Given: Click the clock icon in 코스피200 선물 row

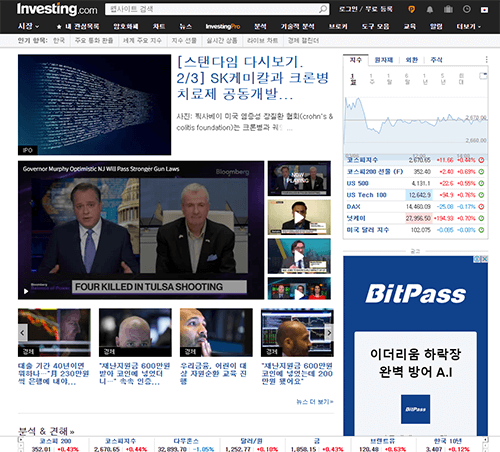Looking at the screenshot, I should (481, 172).
